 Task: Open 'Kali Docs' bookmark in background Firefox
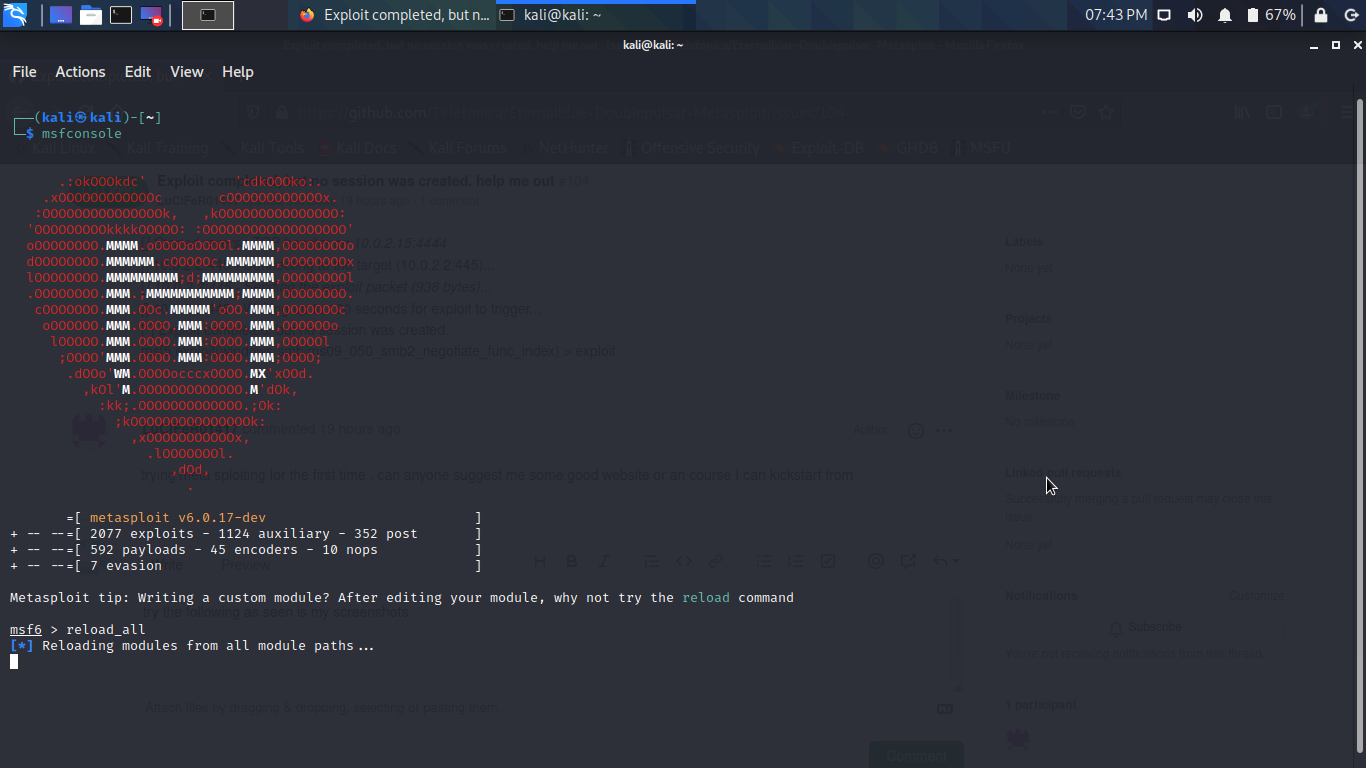pyautogui.click(x=358, y=148)
